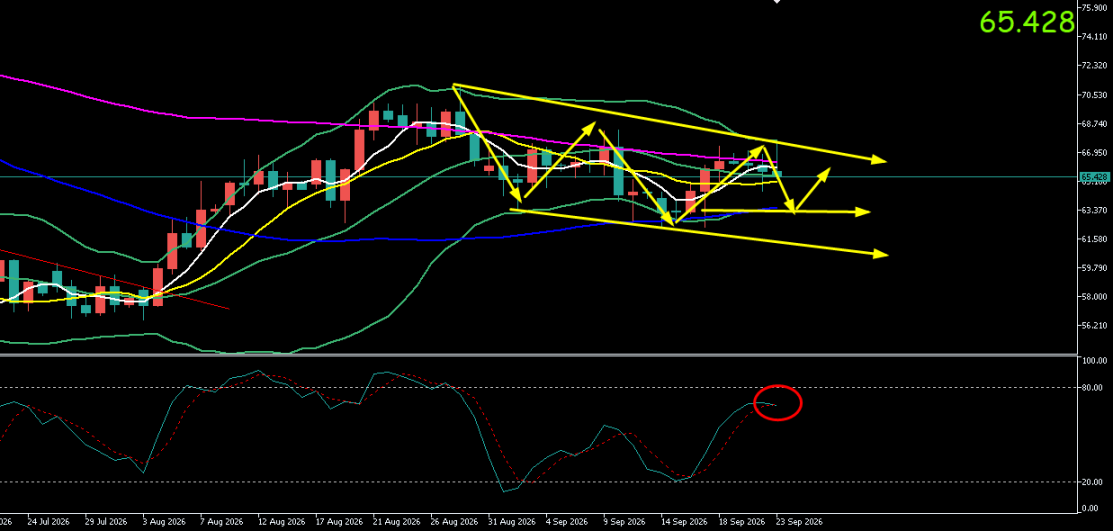The height and width of the screenshot is (531, 1113).
Task: Click the 23 Sep 2026 date on time axis
Action: tap(799, 521)
